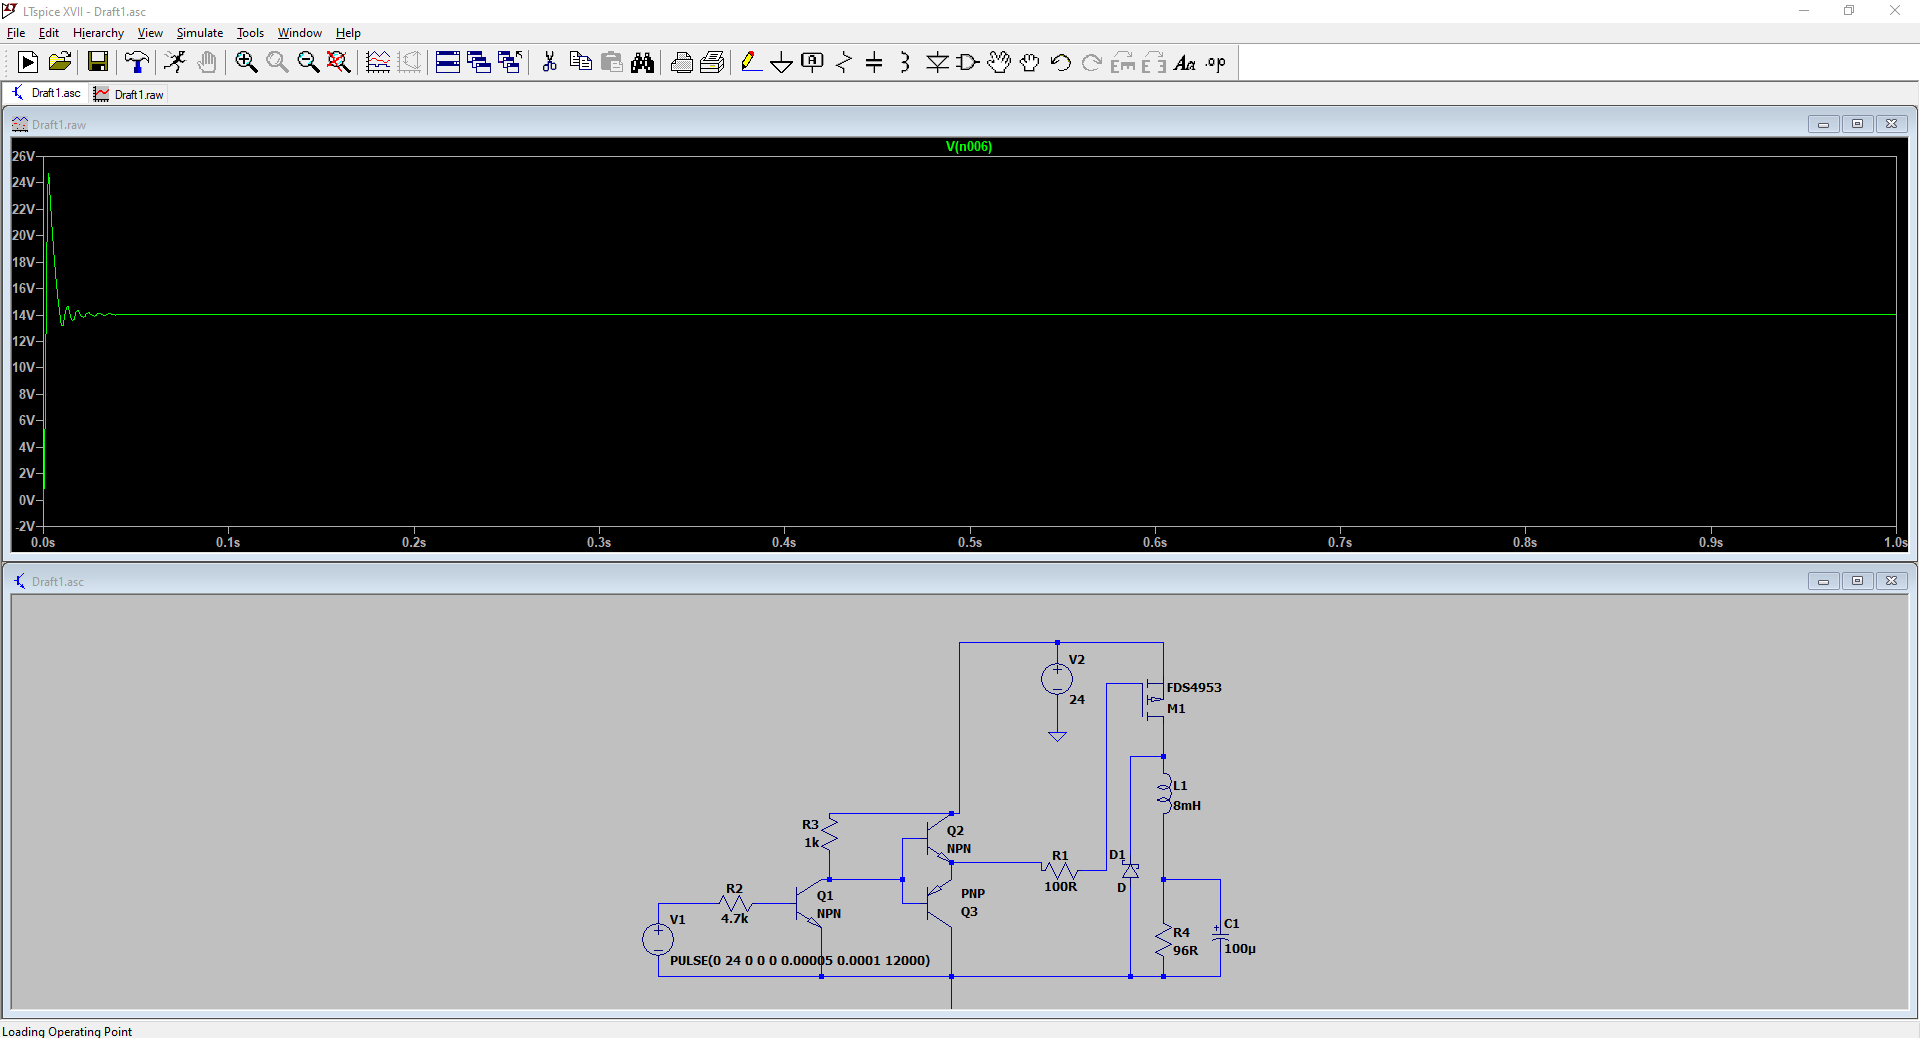Screen dimensions: 1920x1038
Task: Click the SPICE directive .op icon
Action: coord(1215,63)
